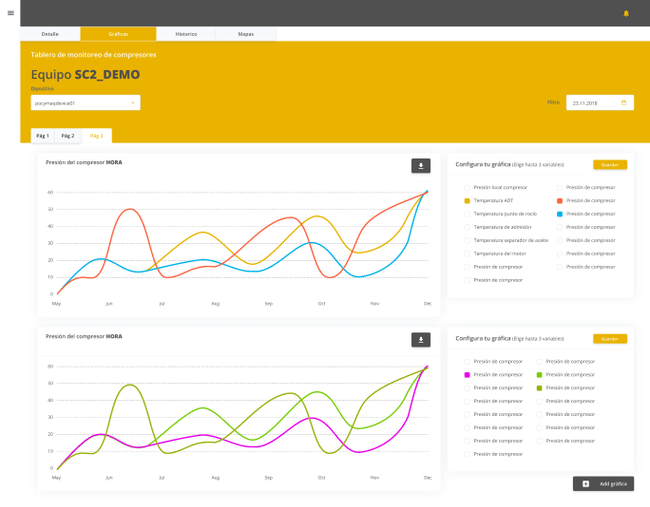Open the calendar icon in date filter

[624, 102]
